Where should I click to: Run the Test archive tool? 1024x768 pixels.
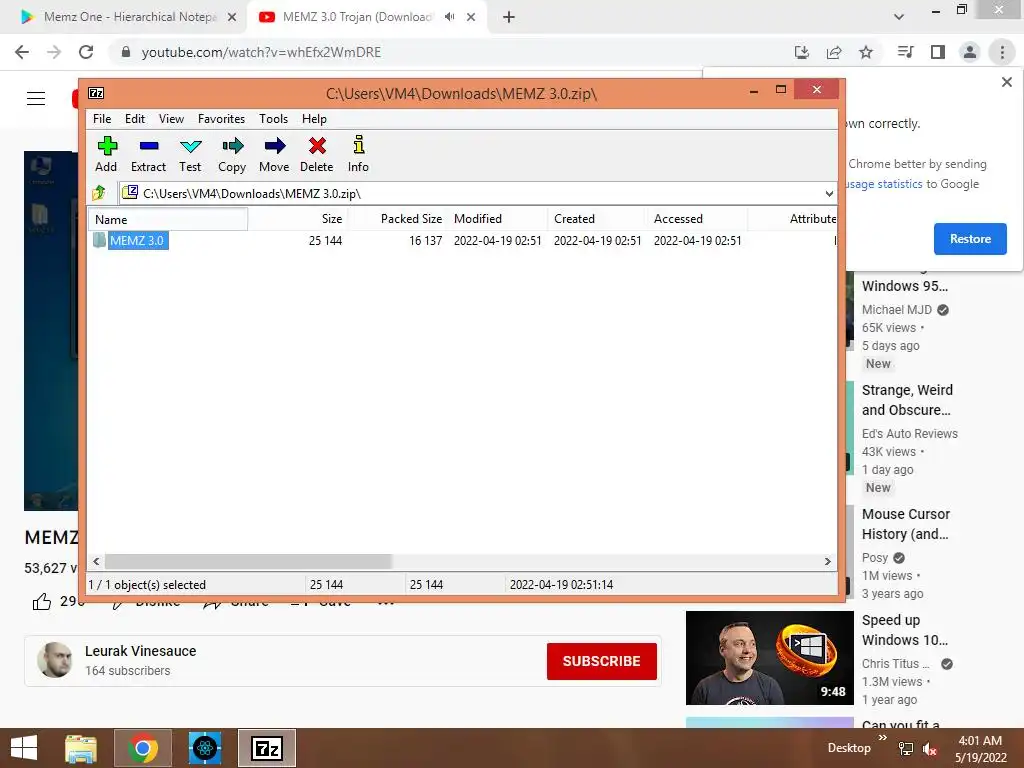(190, 154)
